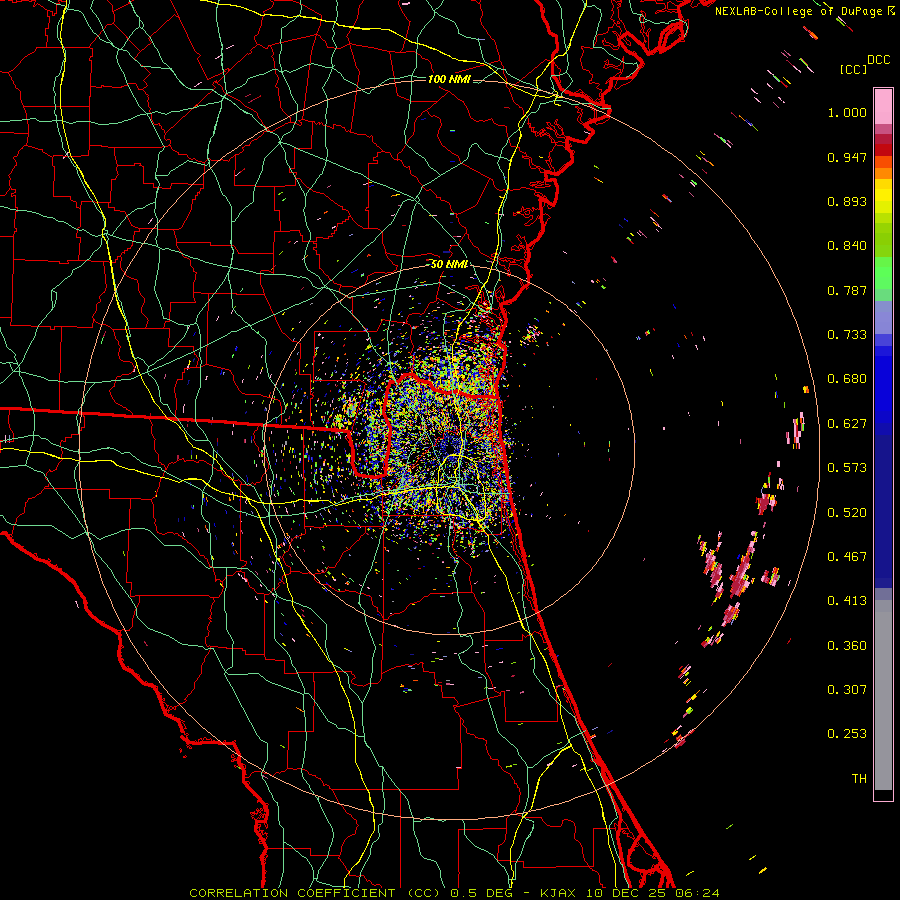Select the 0.307 legend value
The image size is (900, 900).
click(x=847, y=690)
